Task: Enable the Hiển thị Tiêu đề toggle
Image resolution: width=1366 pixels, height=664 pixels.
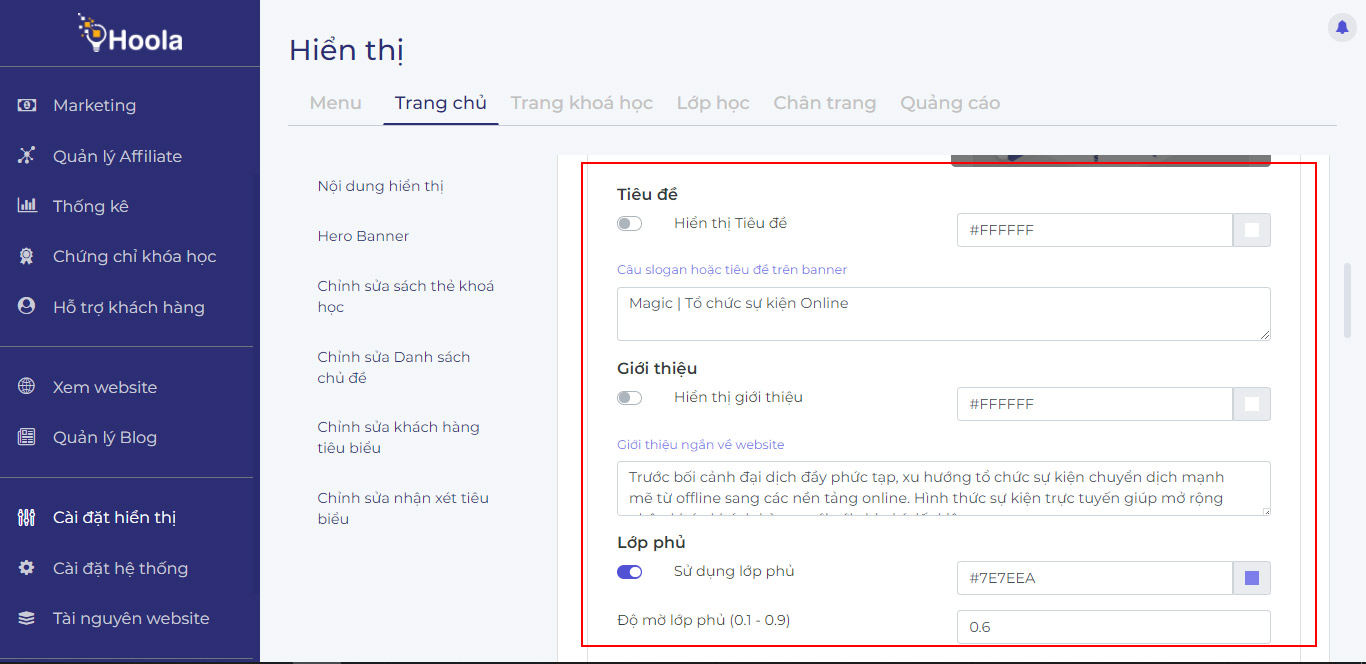Action: pos(629,224)
